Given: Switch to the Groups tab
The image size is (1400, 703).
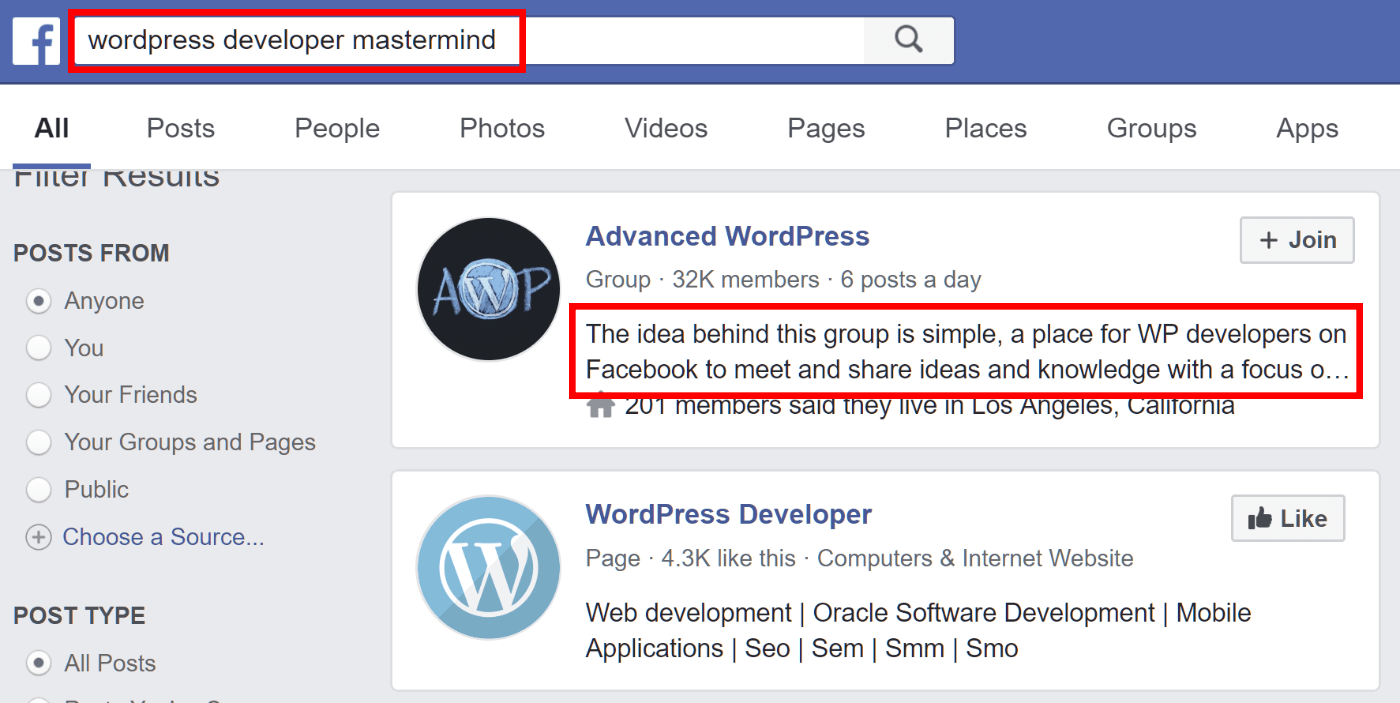Looking at the screenshot, I should (x=1151, y=128).
